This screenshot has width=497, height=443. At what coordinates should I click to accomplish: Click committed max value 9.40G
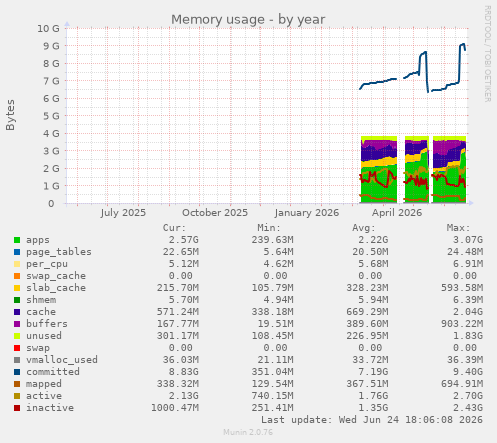pos(468,372)
